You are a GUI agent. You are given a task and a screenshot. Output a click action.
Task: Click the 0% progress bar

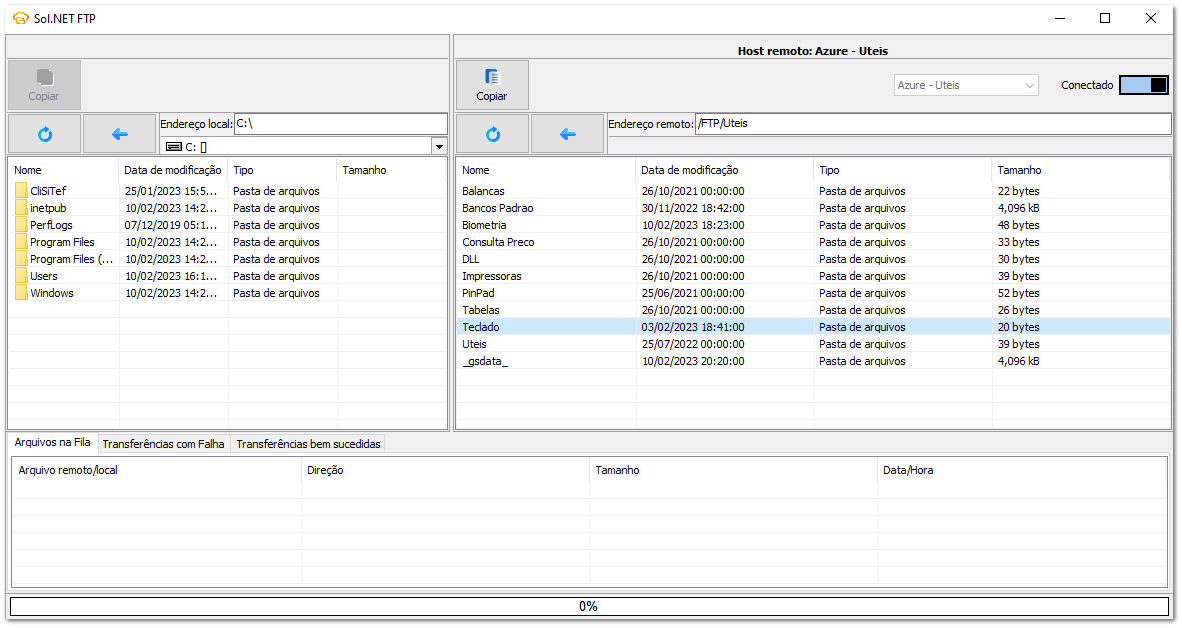pyautogui.click(x=589, y=606)
